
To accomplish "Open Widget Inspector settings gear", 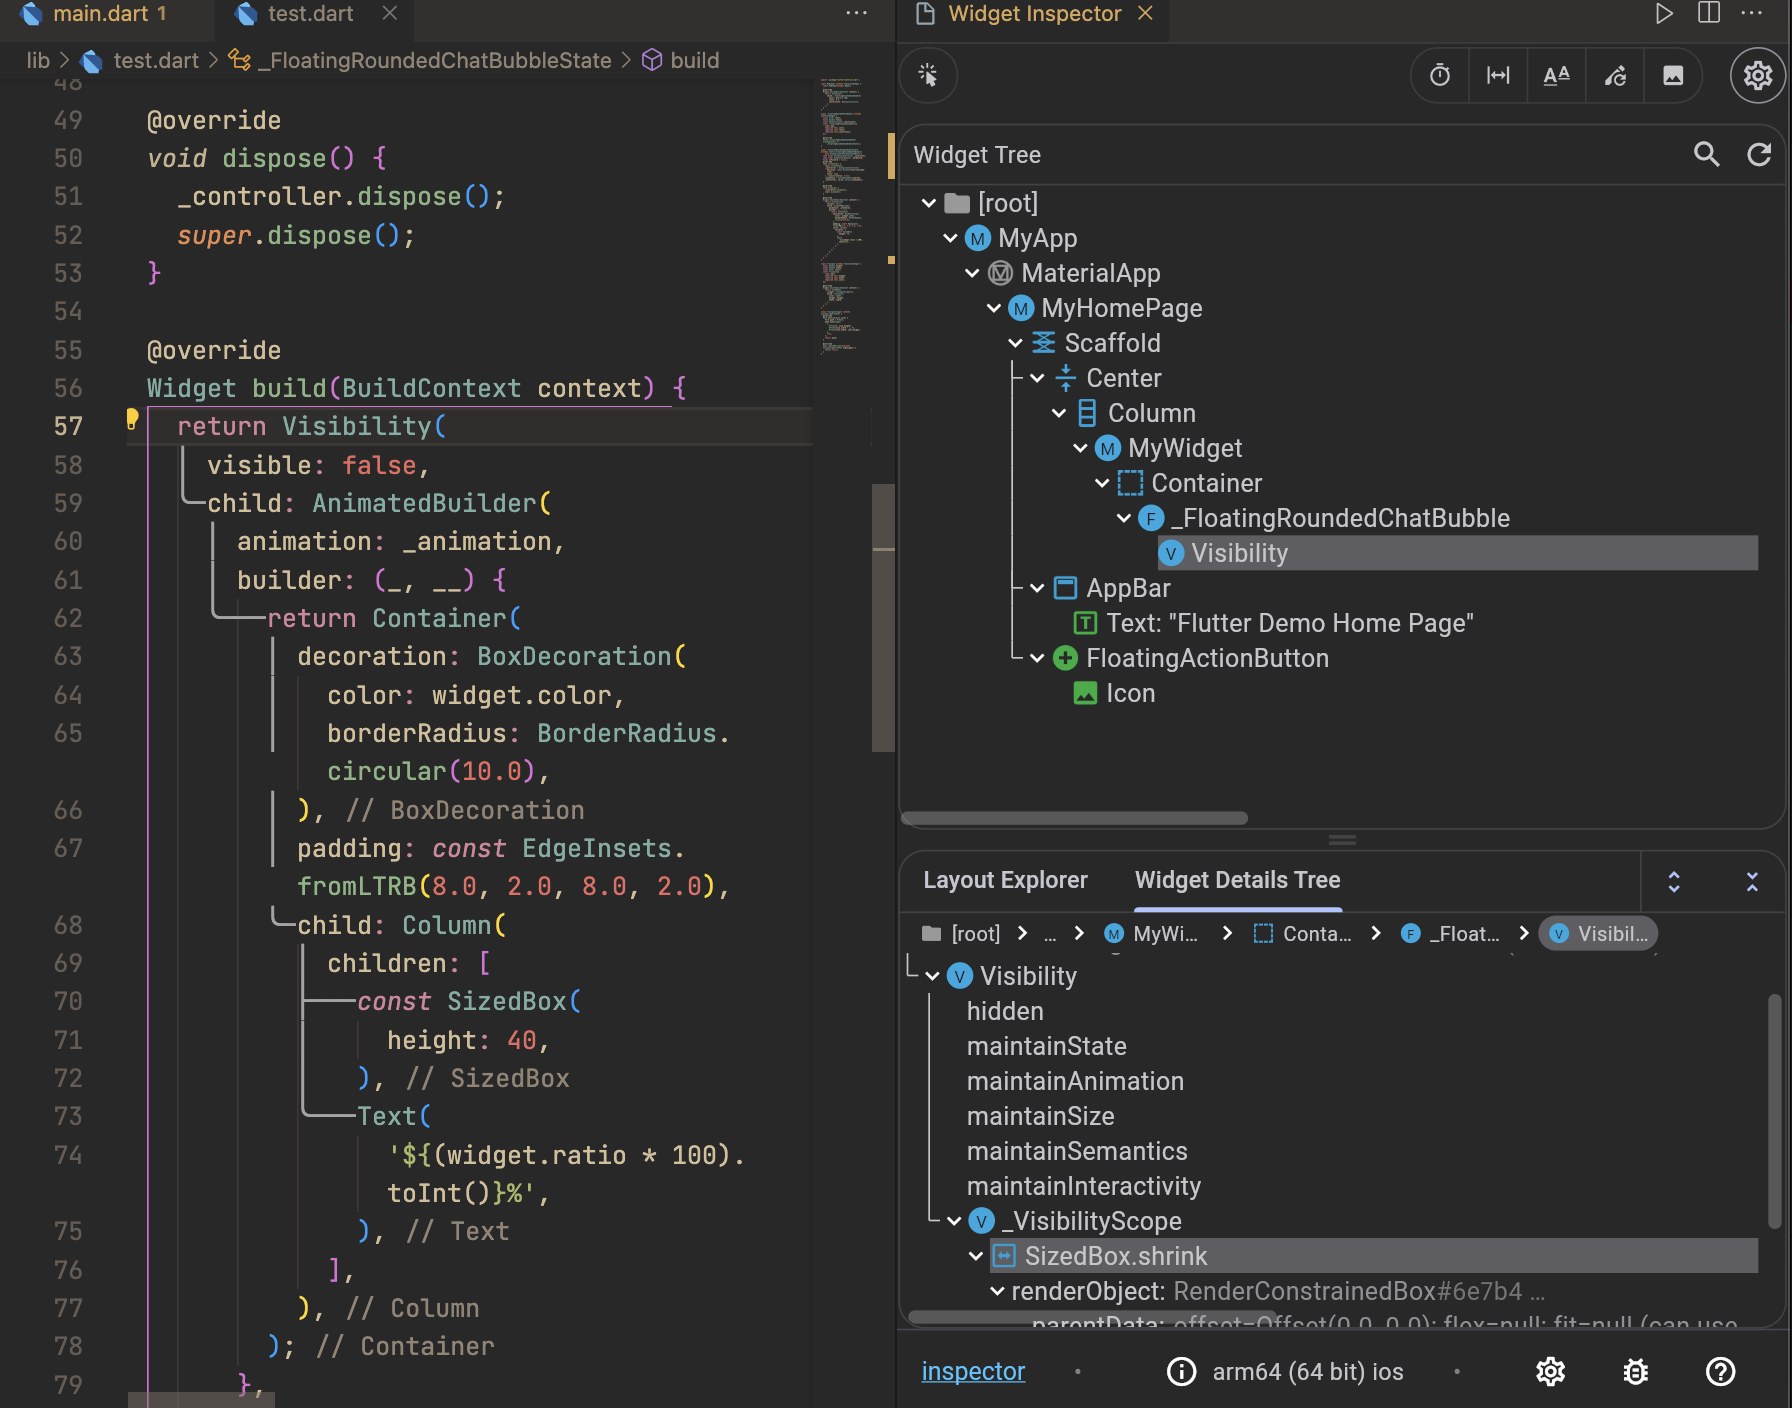I will click(x=1757, y=75).
